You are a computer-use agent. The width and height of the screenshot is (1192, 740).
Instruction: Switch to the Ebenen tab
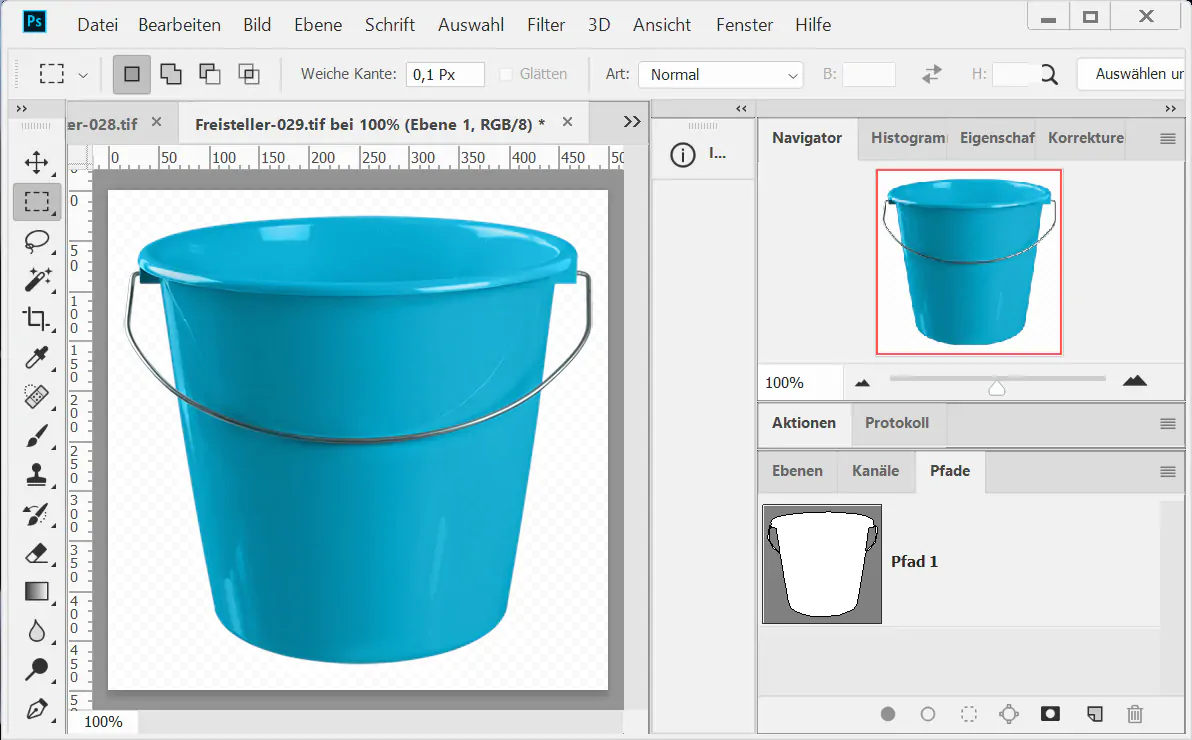tap(797, 471)
